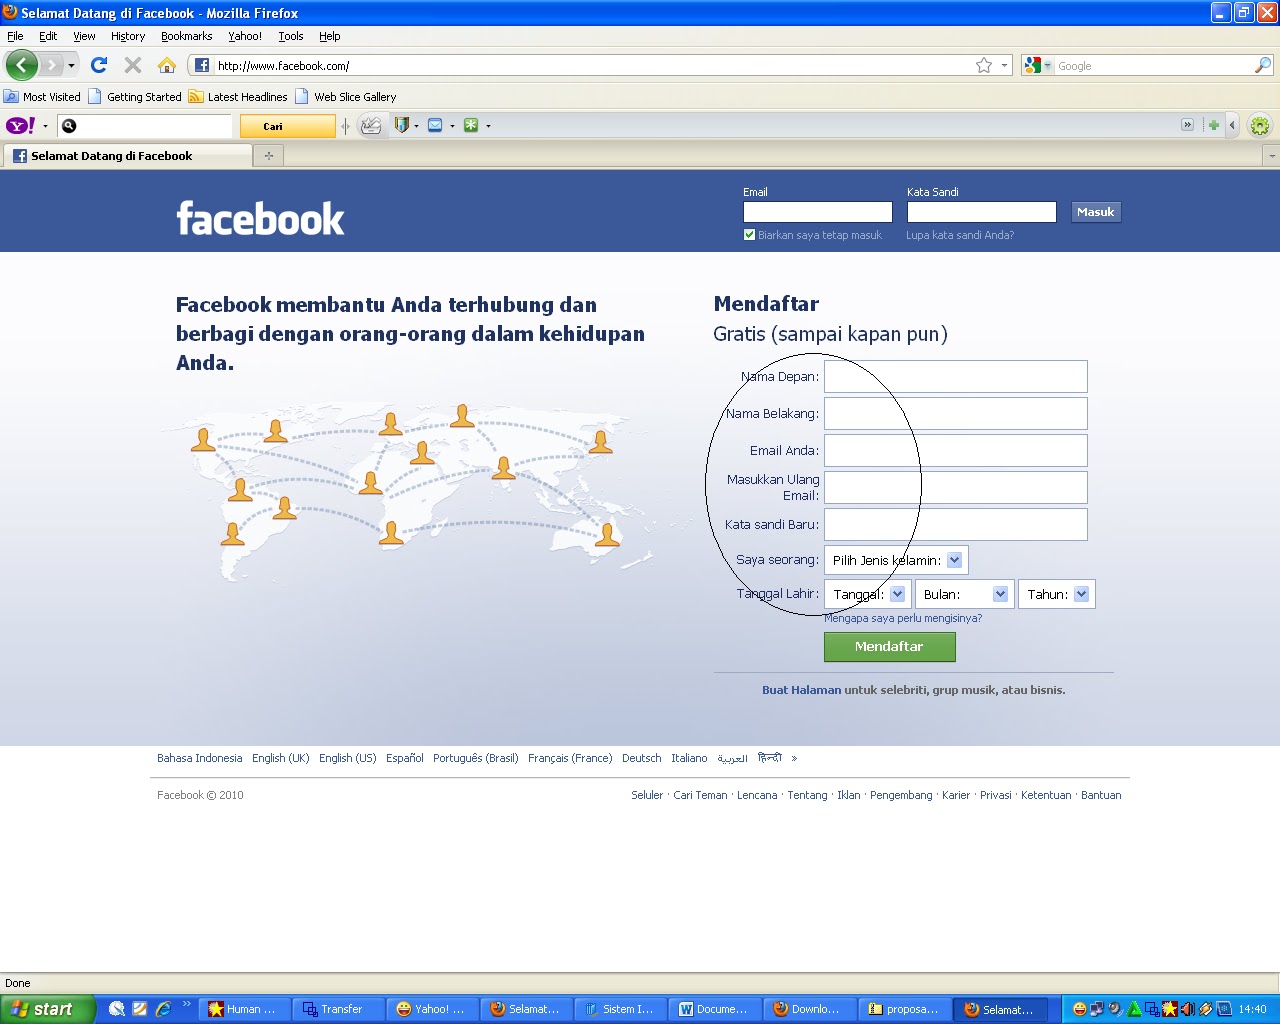This screenshot has width=1280, height=1024.
Task: Click the 'Kata sandi Baru' signup field
Action: [x=956, y=525]
